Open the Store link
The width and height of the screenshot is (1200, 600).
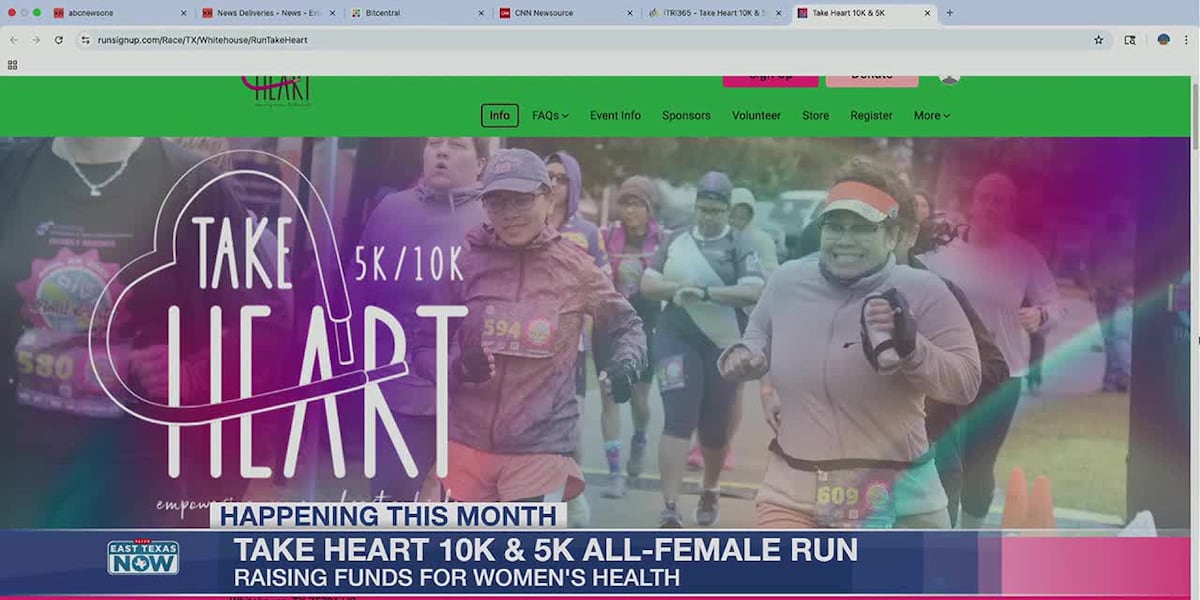(x=815, y=116)
